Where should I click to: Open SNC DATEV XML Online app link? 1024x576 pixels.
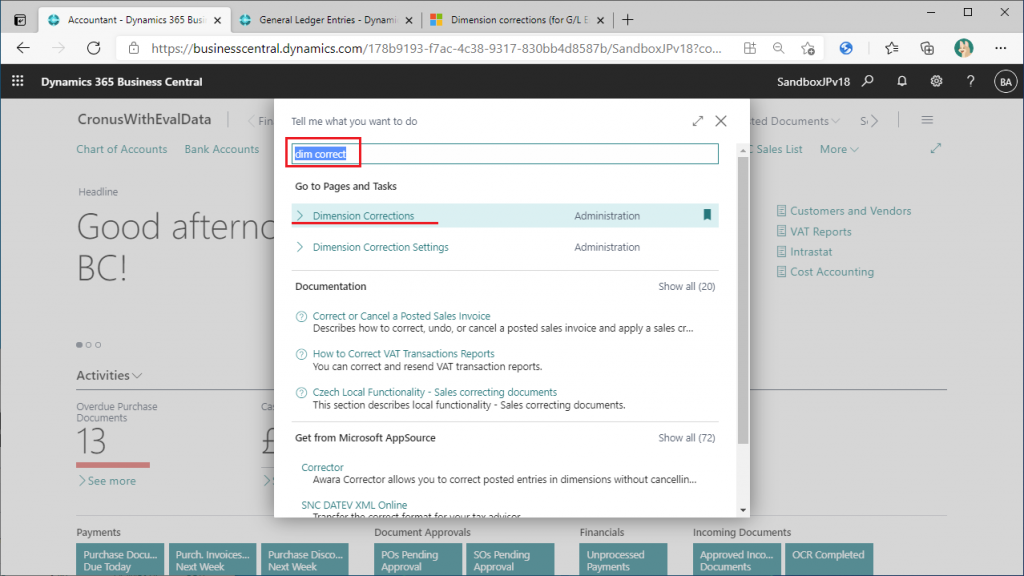tap(354, 505)
